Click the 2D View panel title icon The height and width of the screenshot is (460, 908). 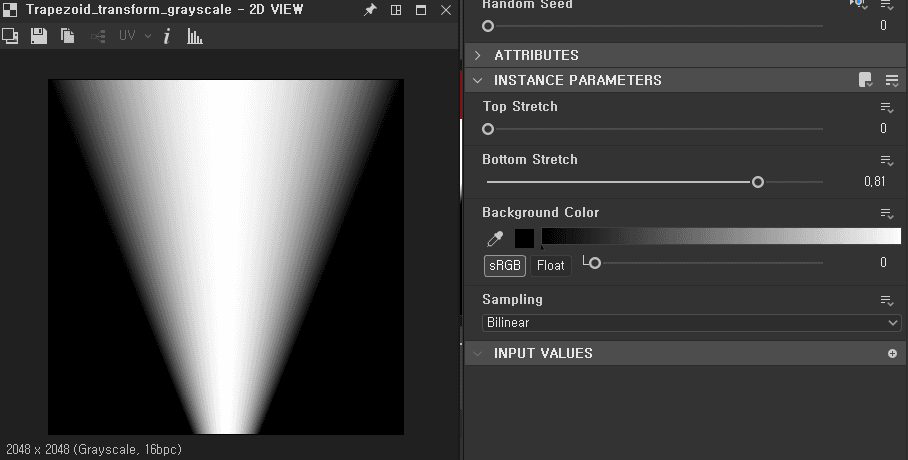click(x=10, y=10)
